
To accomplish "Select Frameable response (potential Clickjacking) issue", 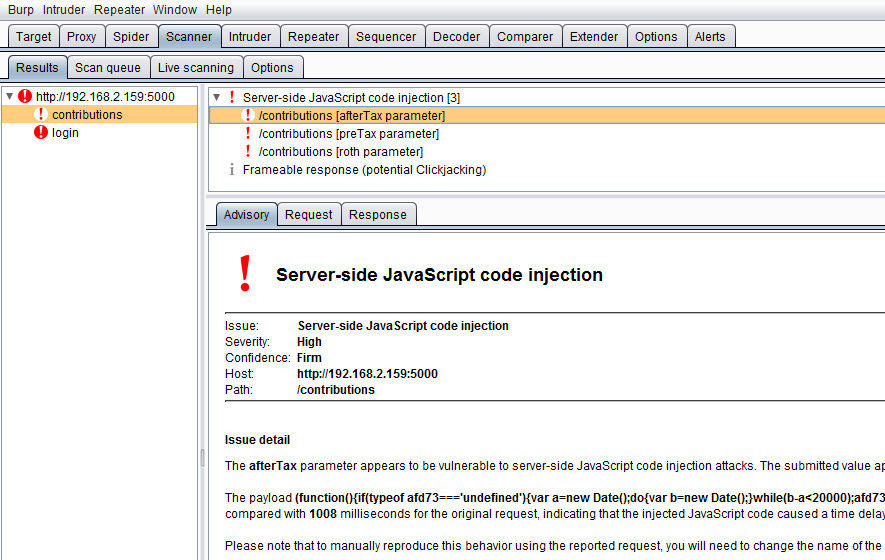I will pyautogui.click(x=364, y=170).
